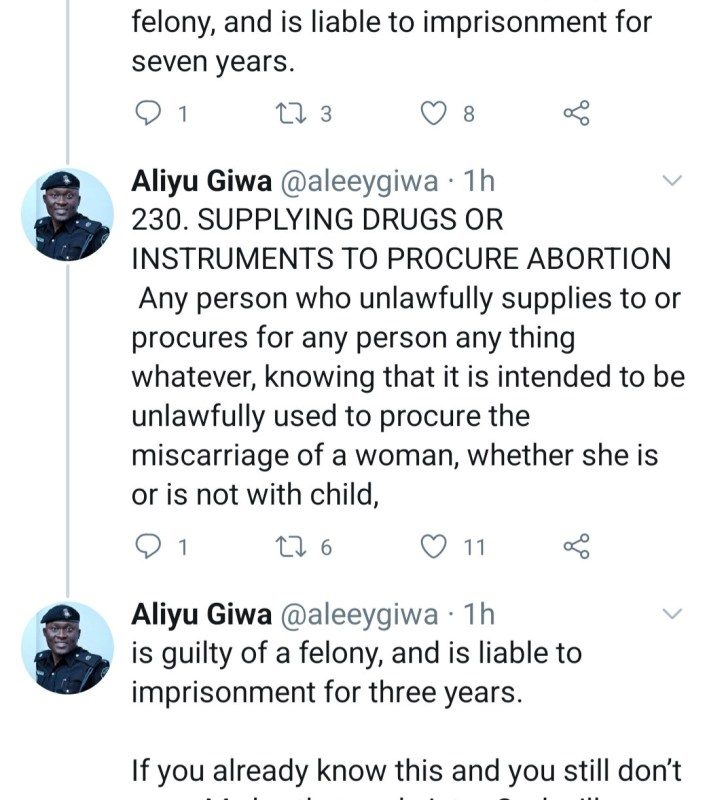Open the 'INSTRUMENTS TO PROCURE ABORTION' tweet text
Viewport: 707px width, 800px height.
[400, 258]
